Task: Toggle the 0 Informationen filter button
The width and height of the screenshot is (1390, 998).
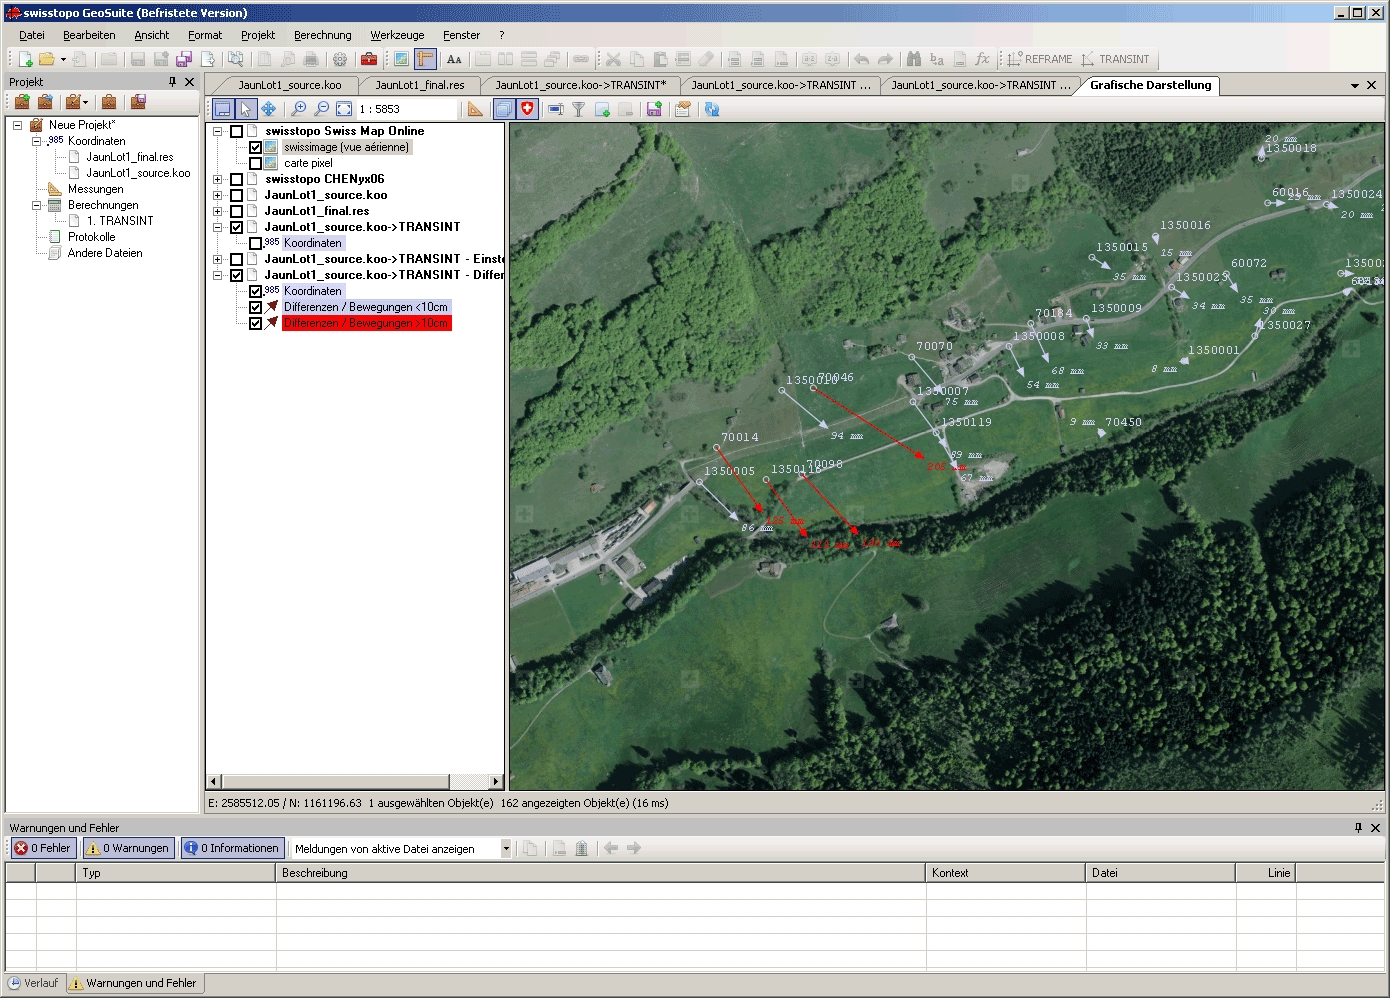Action: tap(232, 848)
